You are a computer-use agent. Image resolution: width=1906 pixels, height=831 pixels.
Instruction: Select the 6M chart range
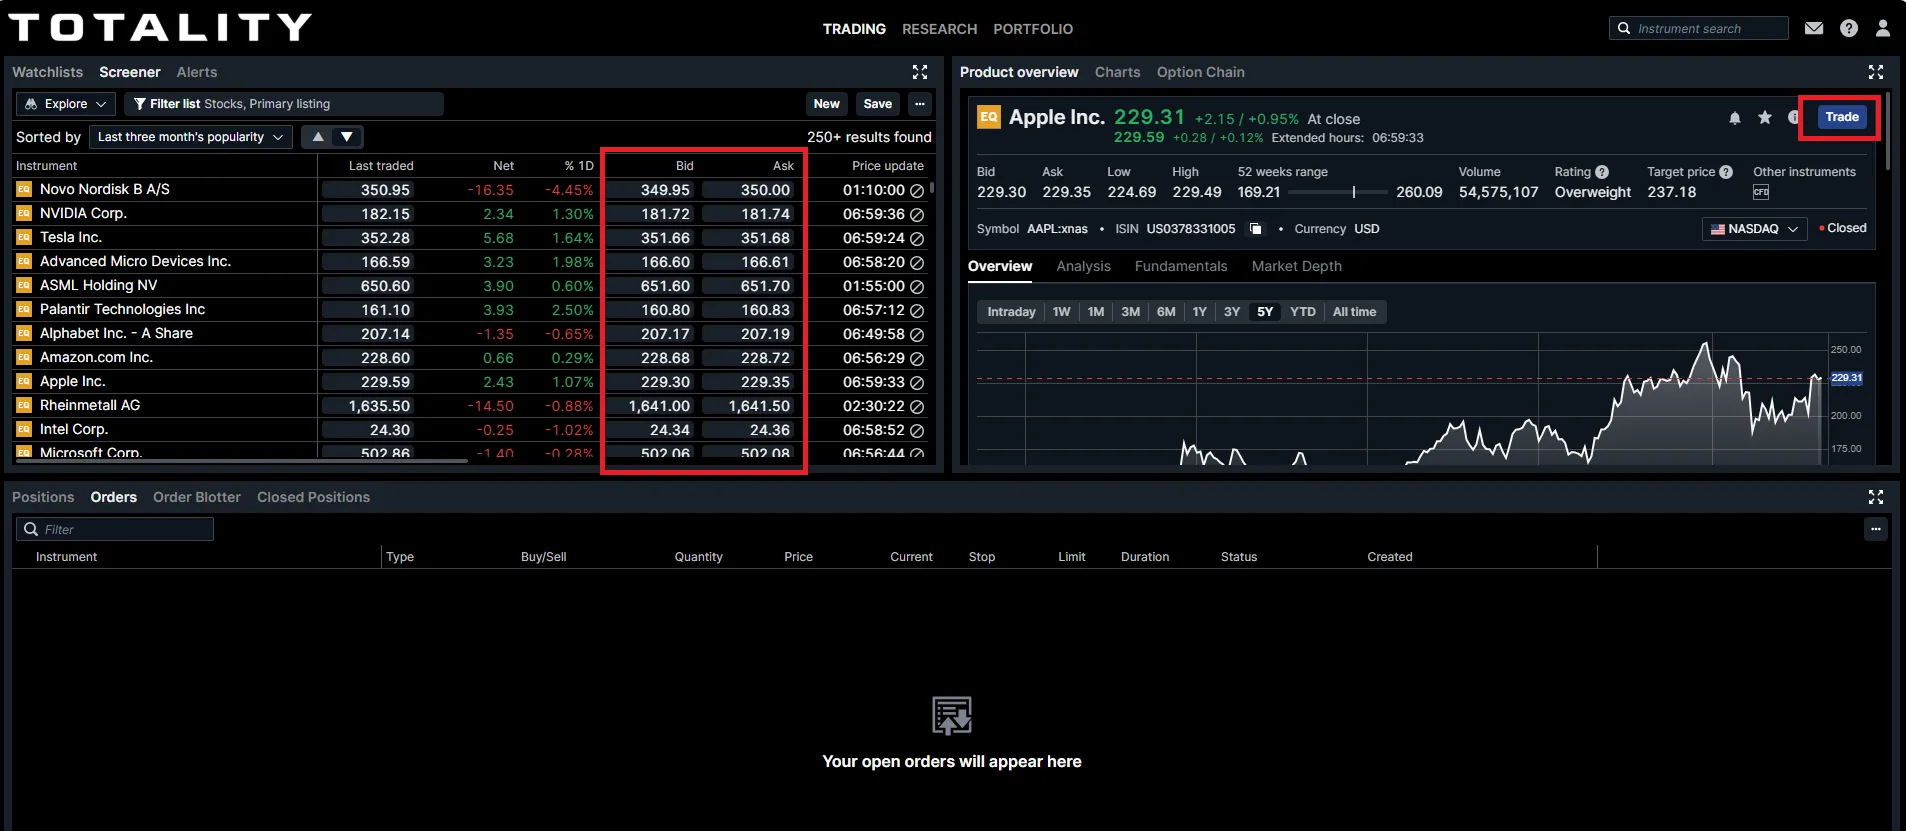pyautogui.click(x=1166, y=312)
